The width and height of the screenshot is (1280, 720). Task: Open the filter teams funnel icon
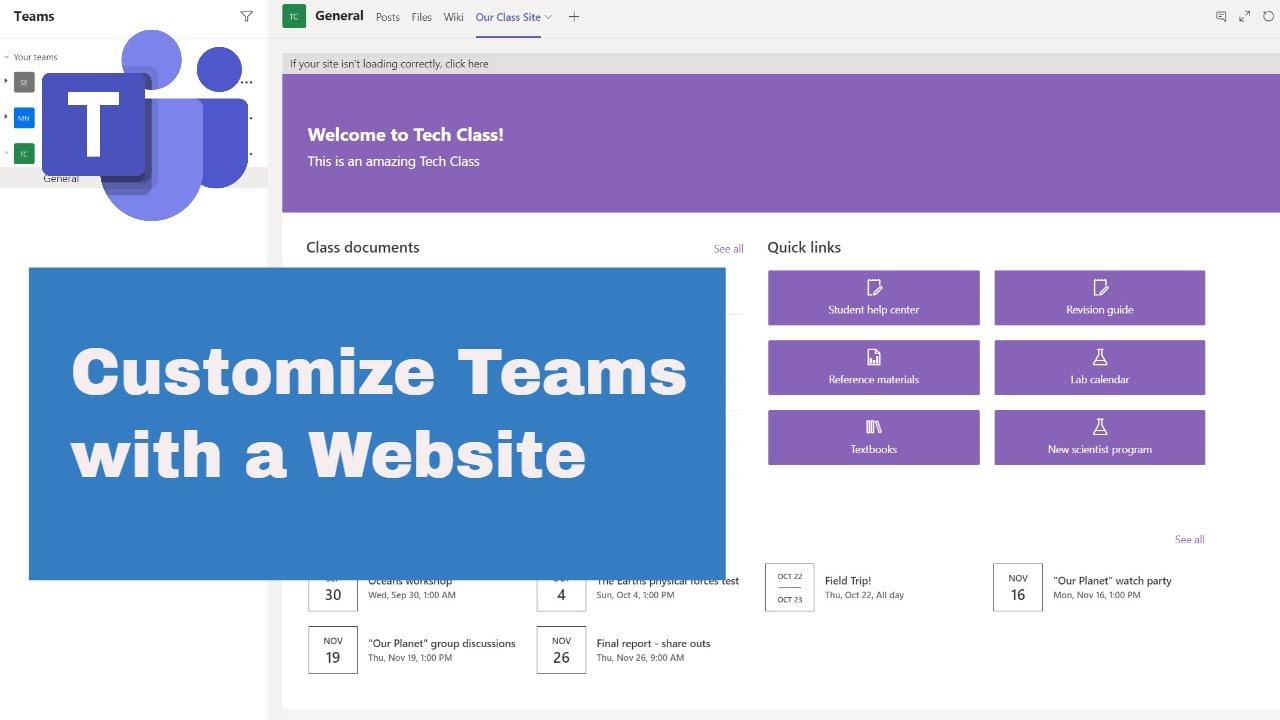tap(247, 17)
